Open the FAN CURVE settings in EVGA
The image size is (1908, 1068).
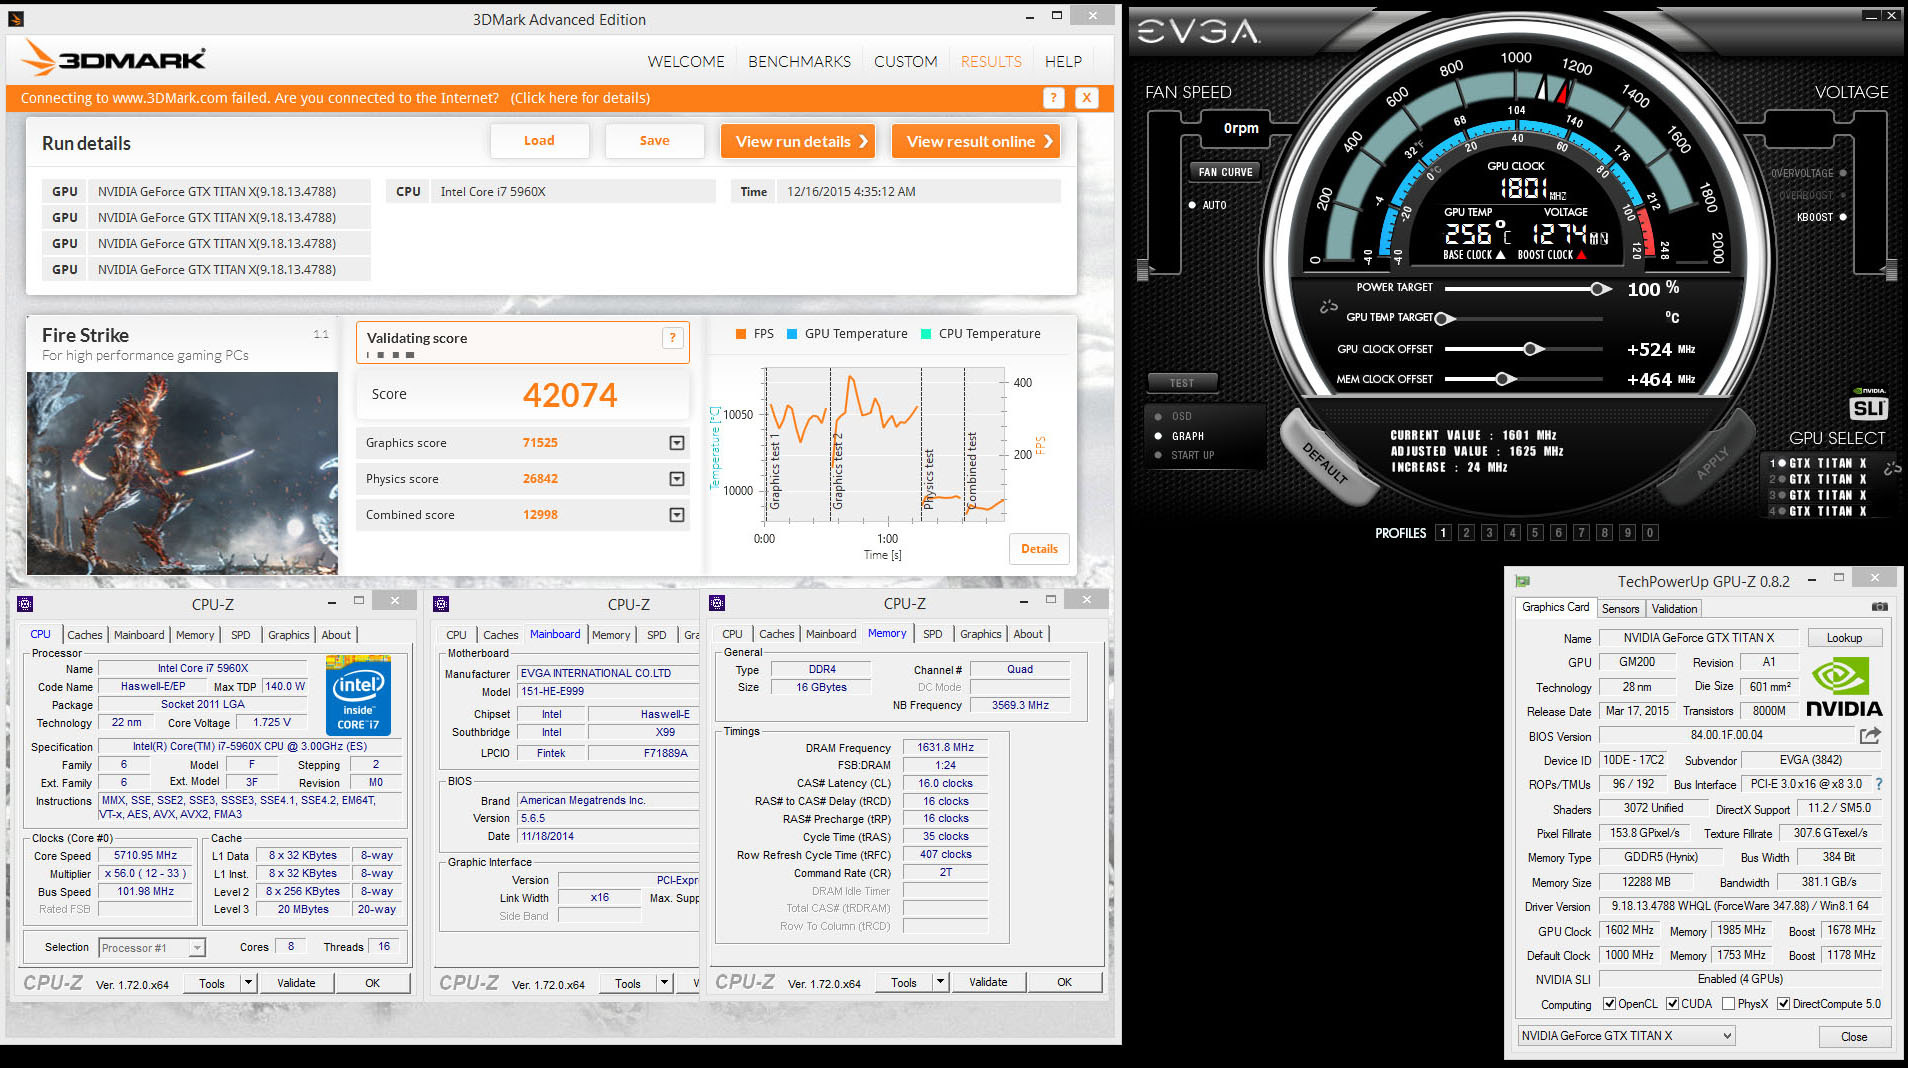(x=1225, y=172)
